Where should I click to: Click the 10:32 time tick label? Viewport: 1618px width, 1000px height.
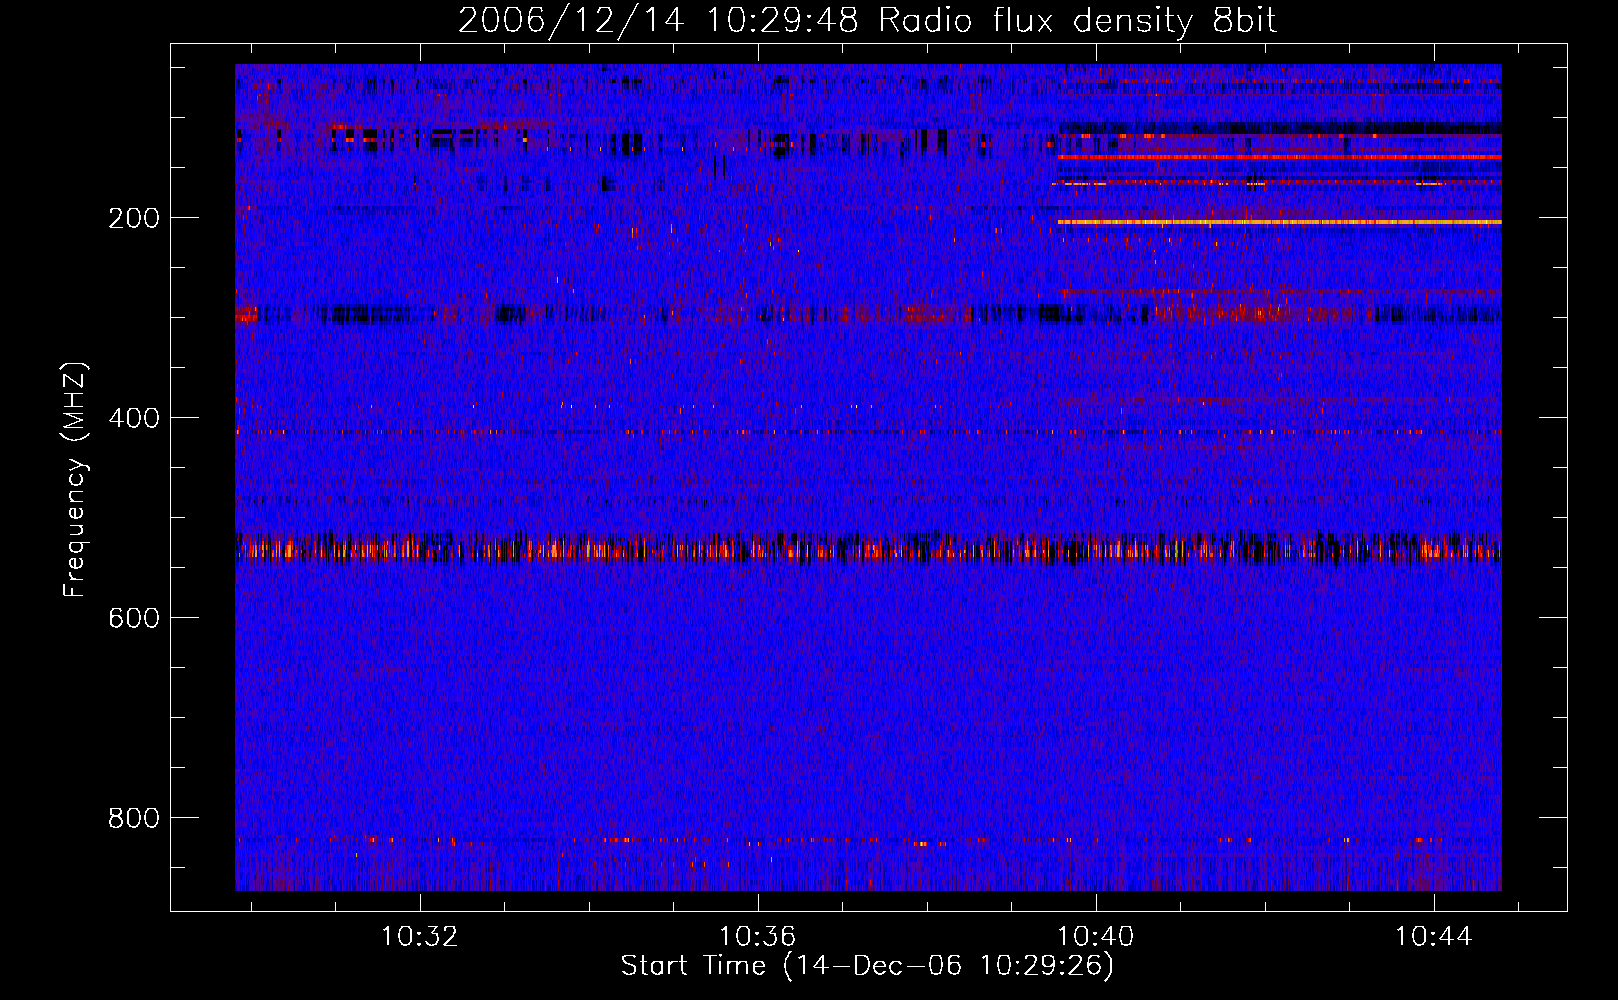click(x=420, y=936)
